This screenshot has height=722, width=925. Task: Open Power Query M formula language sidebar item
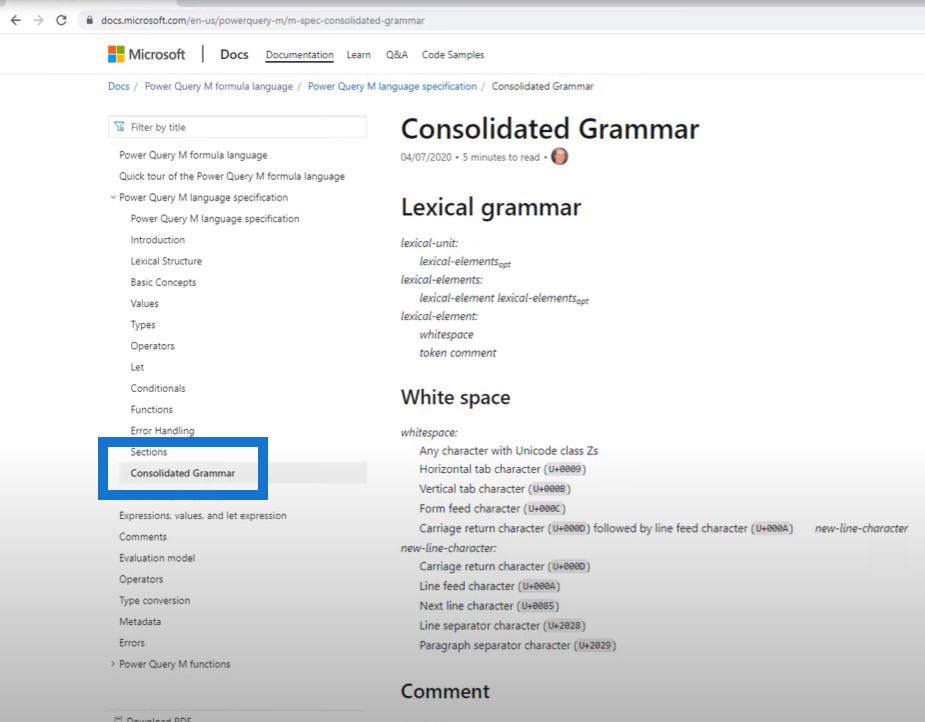coord(193,155)
